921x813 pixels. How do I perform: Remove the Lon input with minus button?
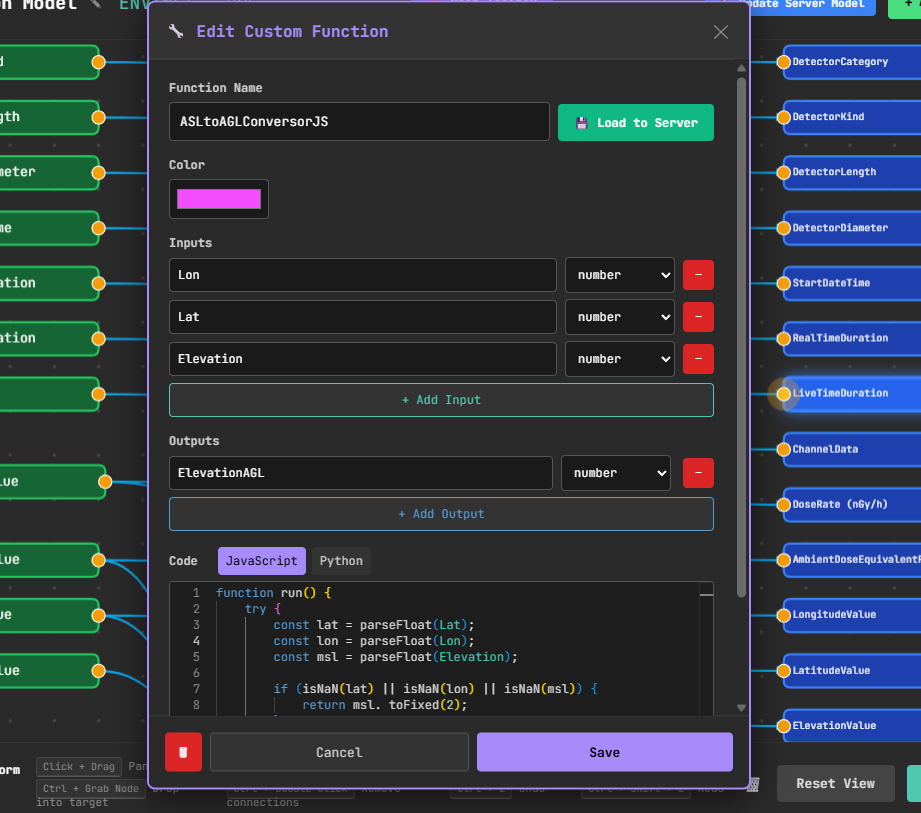(x=698, y=275)
